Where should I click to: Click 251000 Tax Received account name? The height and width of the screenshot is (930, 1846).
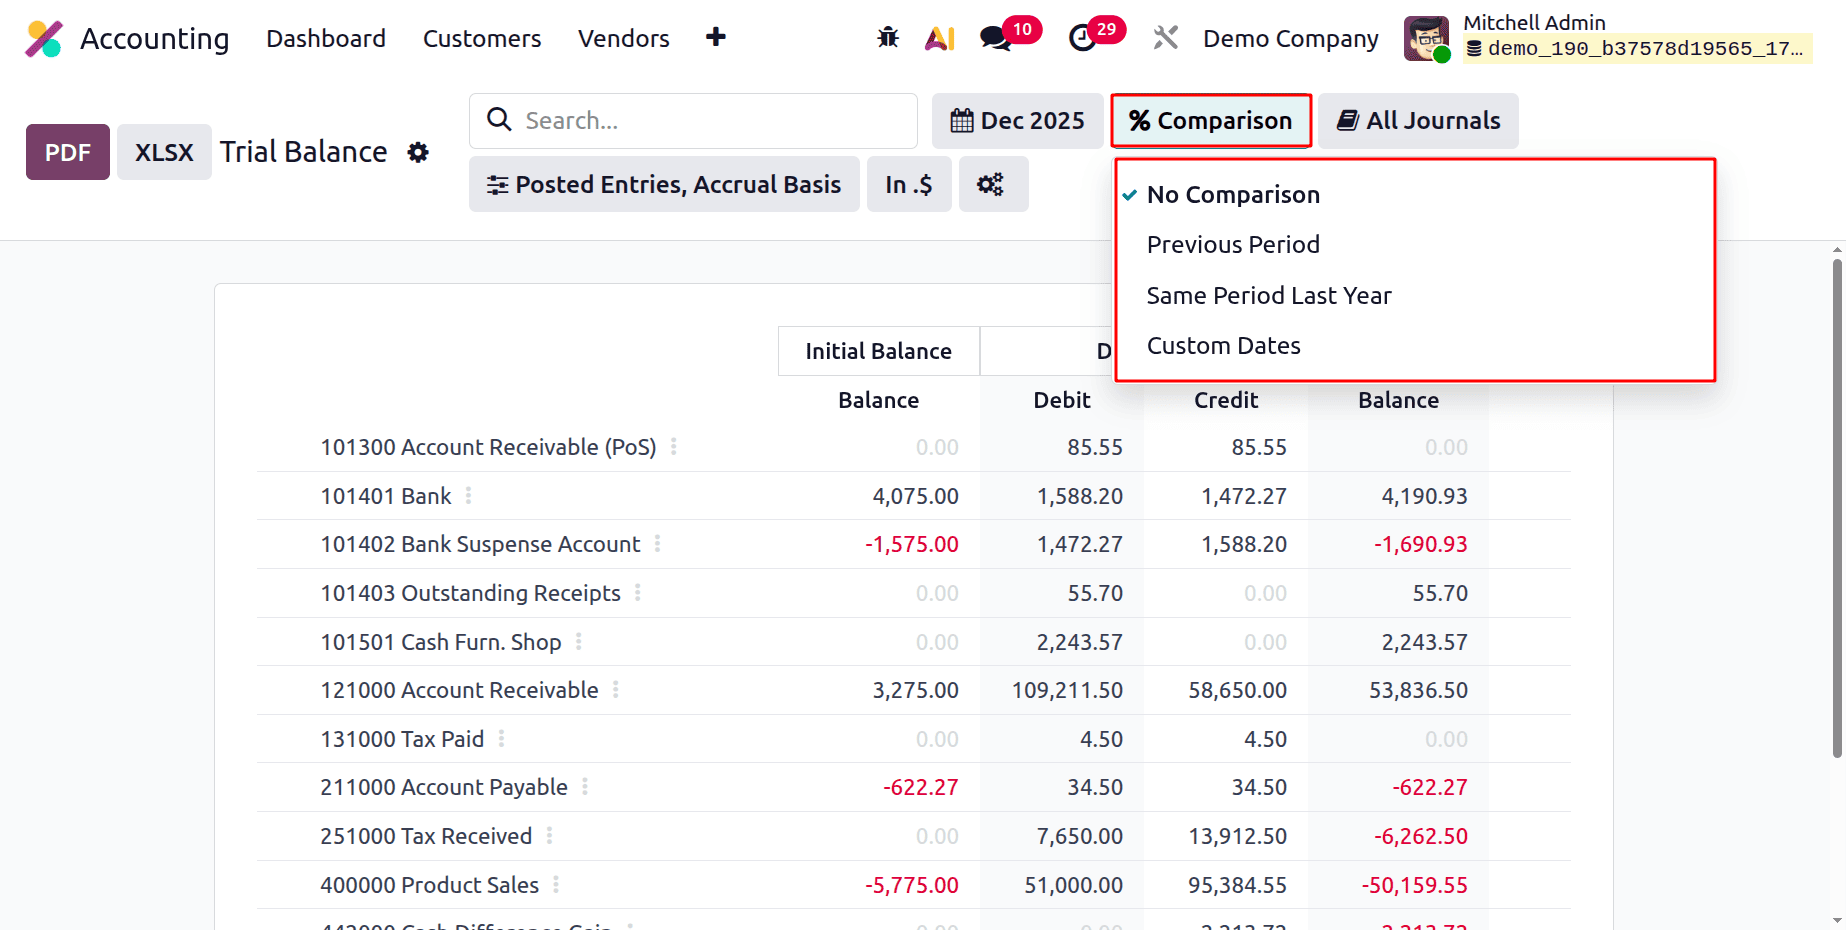[426, 836]
